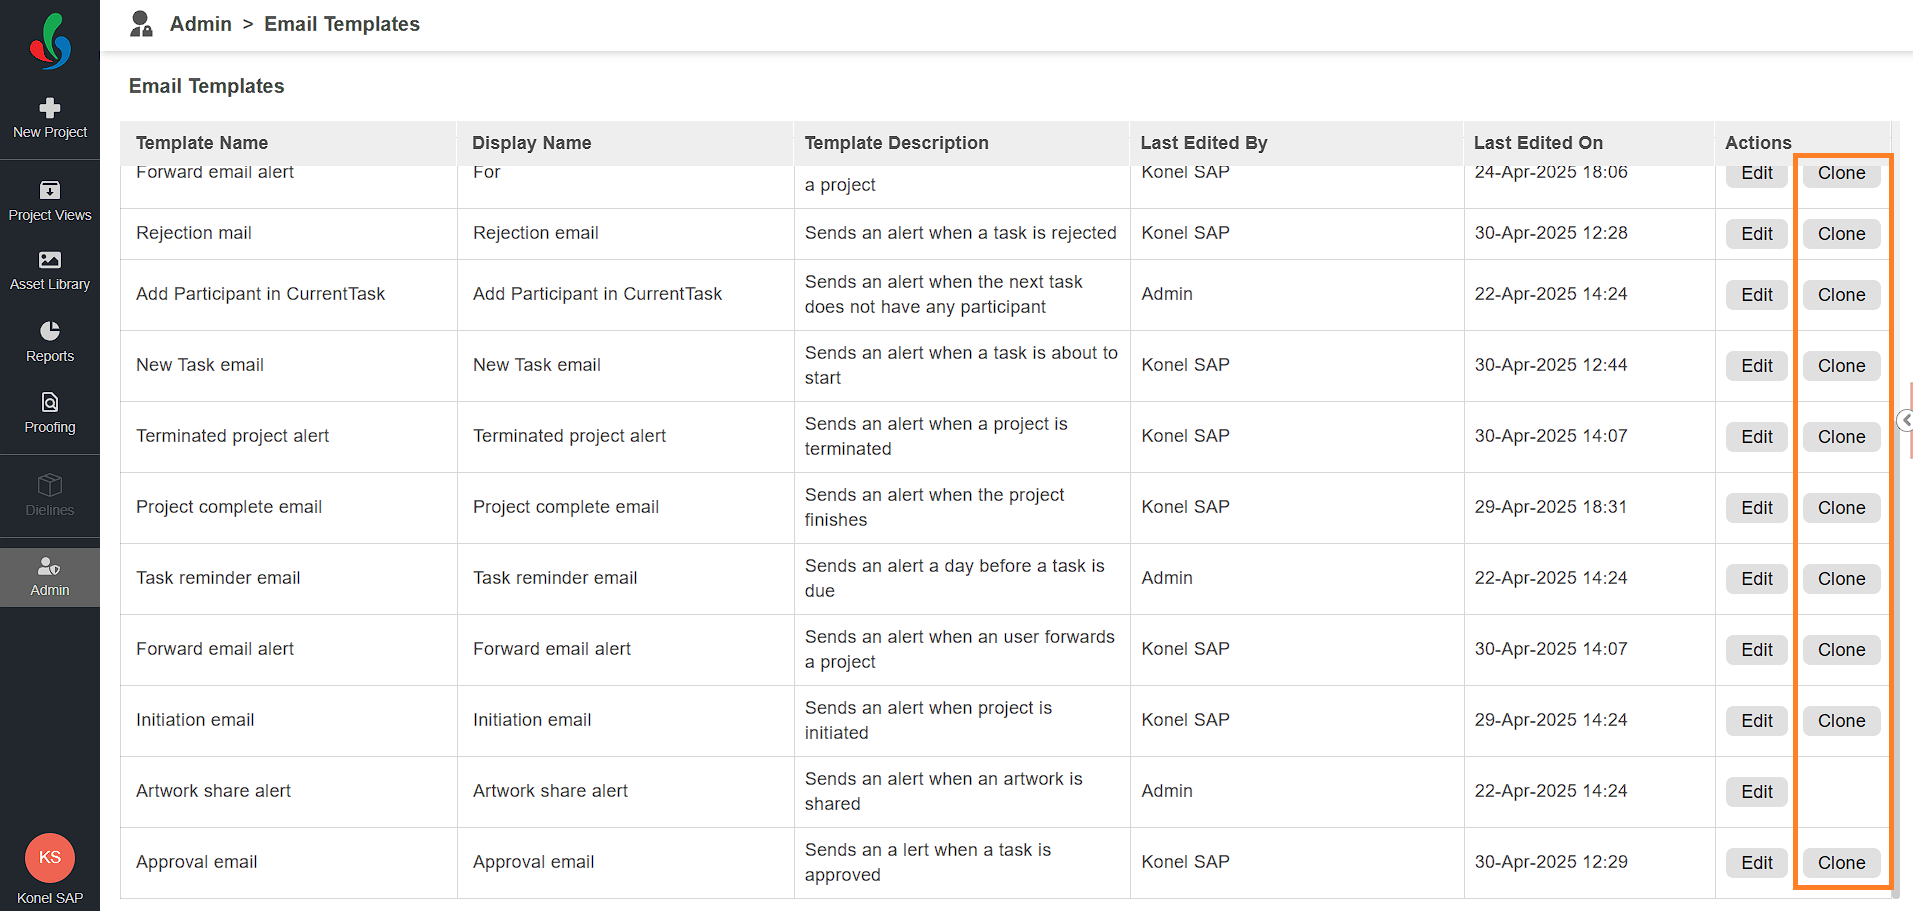Select date '30-Apr-2025 12:29'
The height and width of the screenshot is (911, 1913).
pyautogui.click(x=1551, y=862)
